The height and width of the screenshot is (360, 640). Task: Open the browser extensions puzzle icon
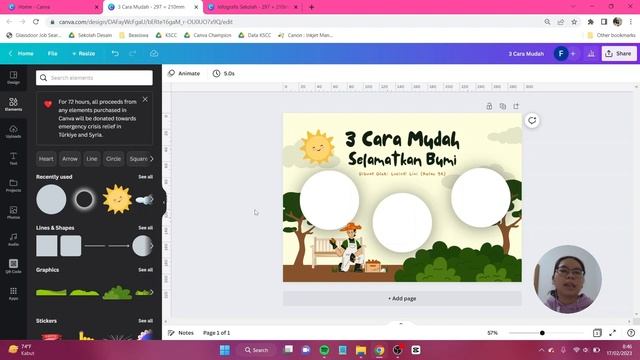point(590,22)
